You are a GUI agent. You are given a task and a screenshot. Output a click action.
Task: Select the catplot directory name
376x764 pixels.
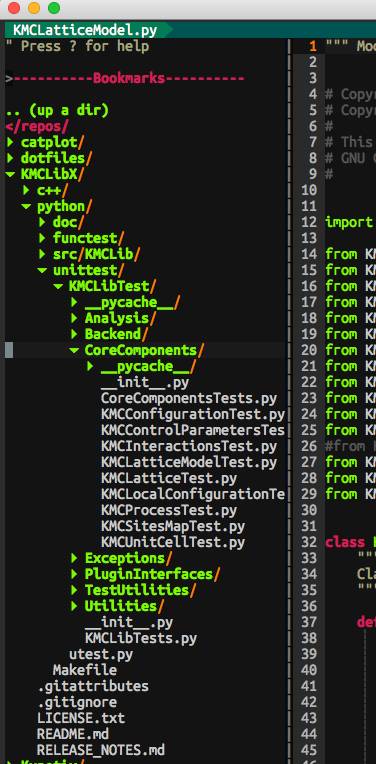49,142
